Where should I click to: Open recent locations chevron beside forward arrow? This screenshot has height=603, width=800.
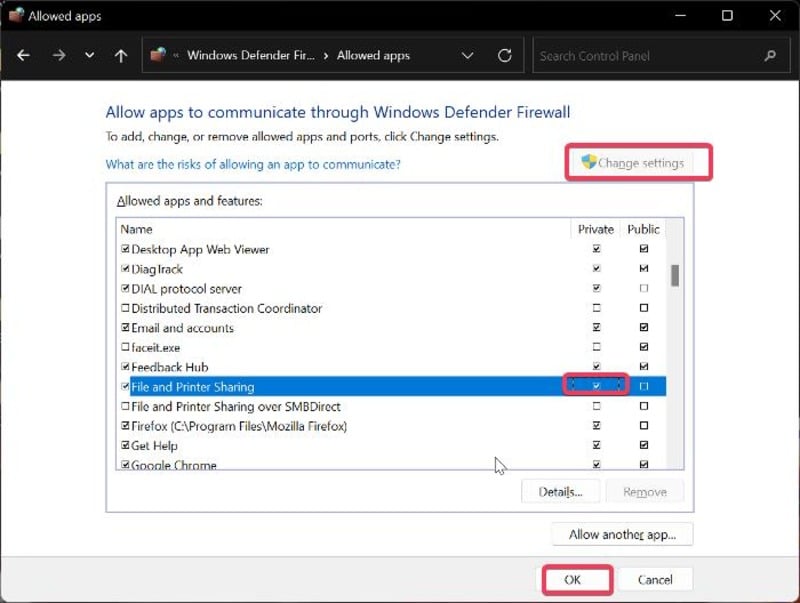tap(90, 55)
